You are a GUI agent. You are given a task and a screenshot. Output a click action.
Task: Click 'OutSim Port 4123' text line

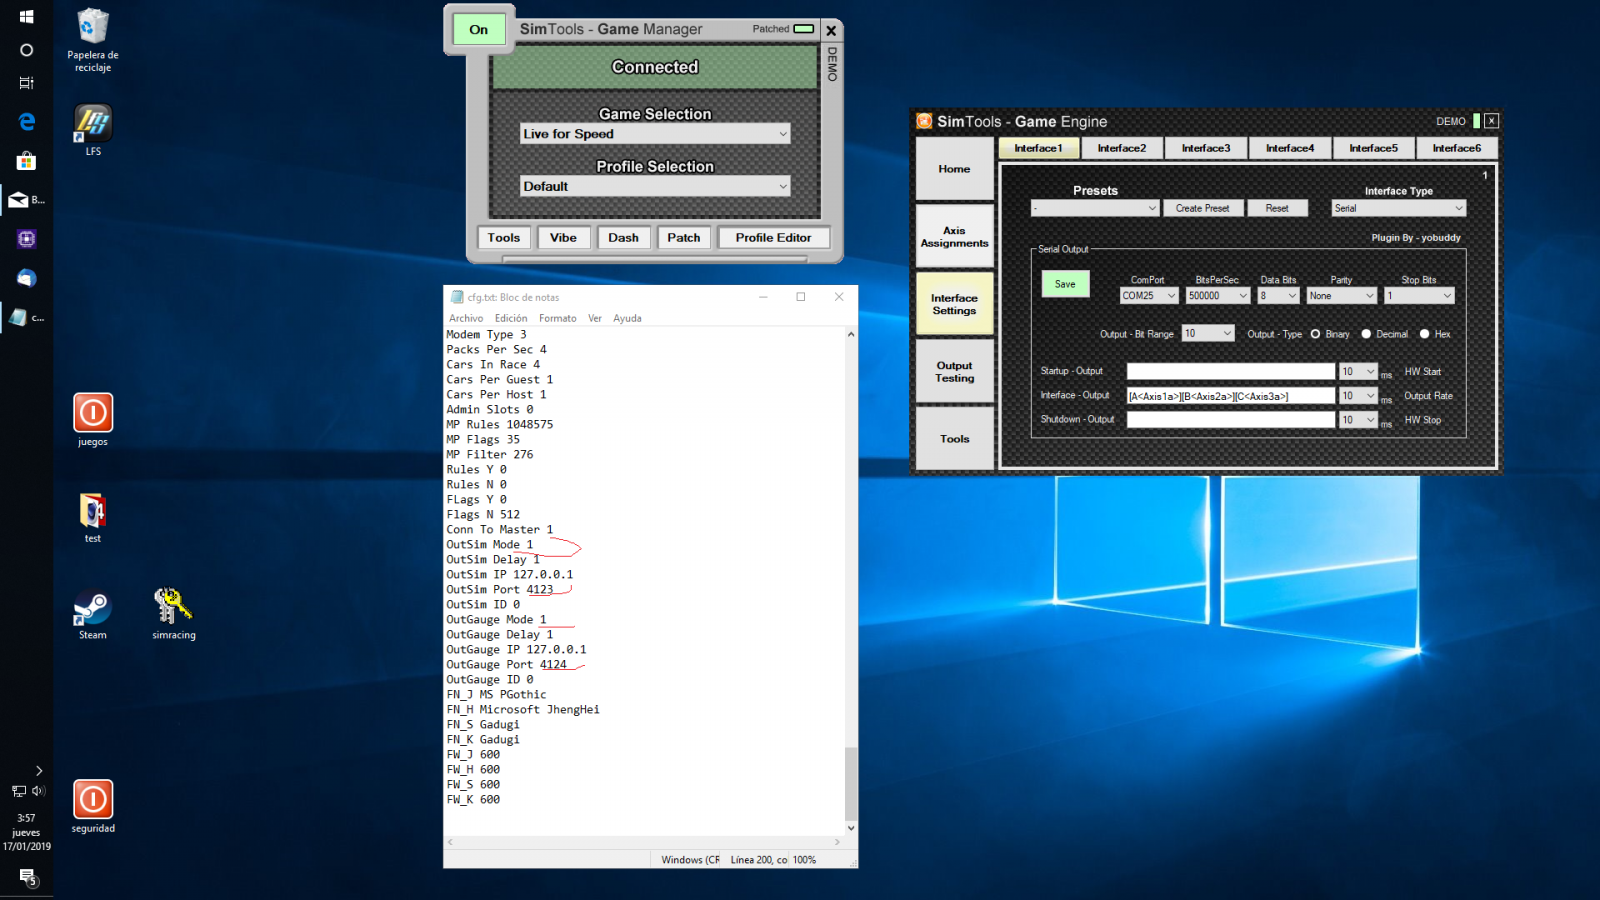[499, 589]
